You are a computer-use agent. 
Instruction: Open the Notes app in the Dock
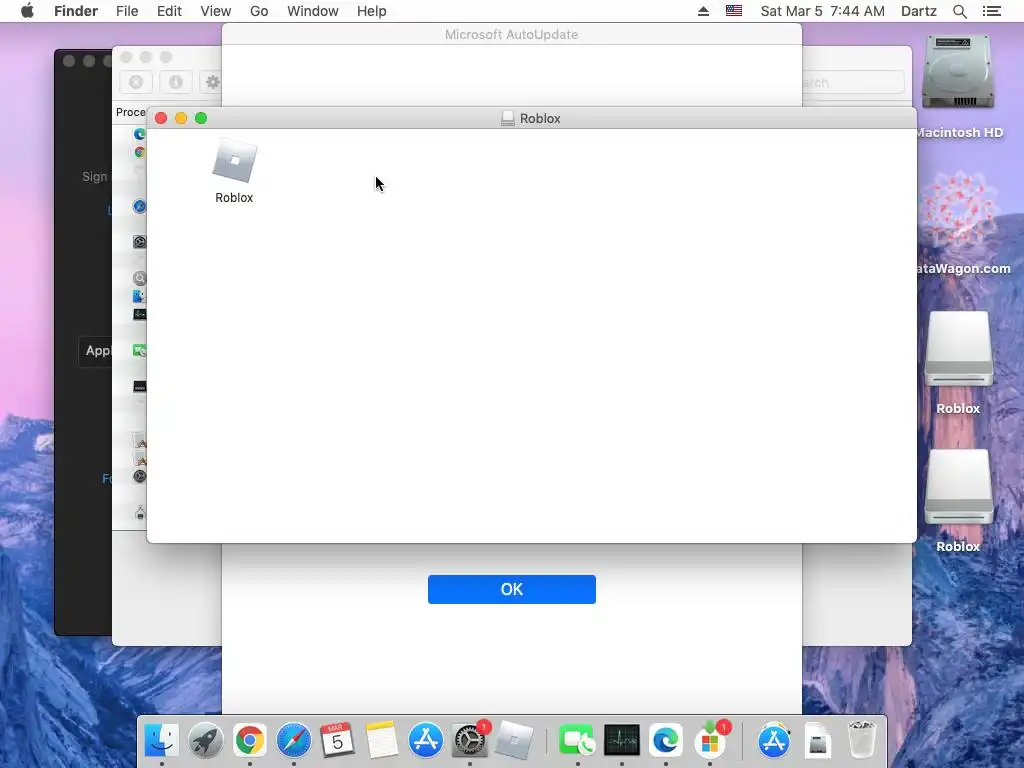(x=382, y=741)
